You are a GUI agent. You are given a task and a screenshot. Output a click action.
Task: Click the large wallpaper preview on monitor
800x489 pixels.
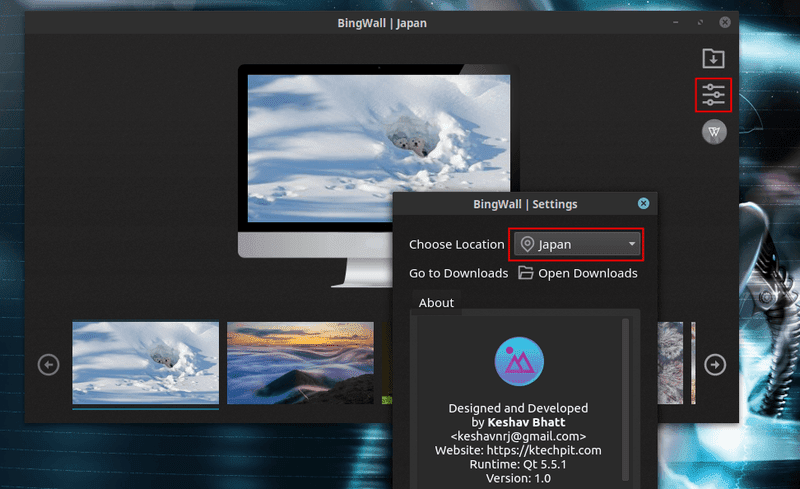point(379,148)
